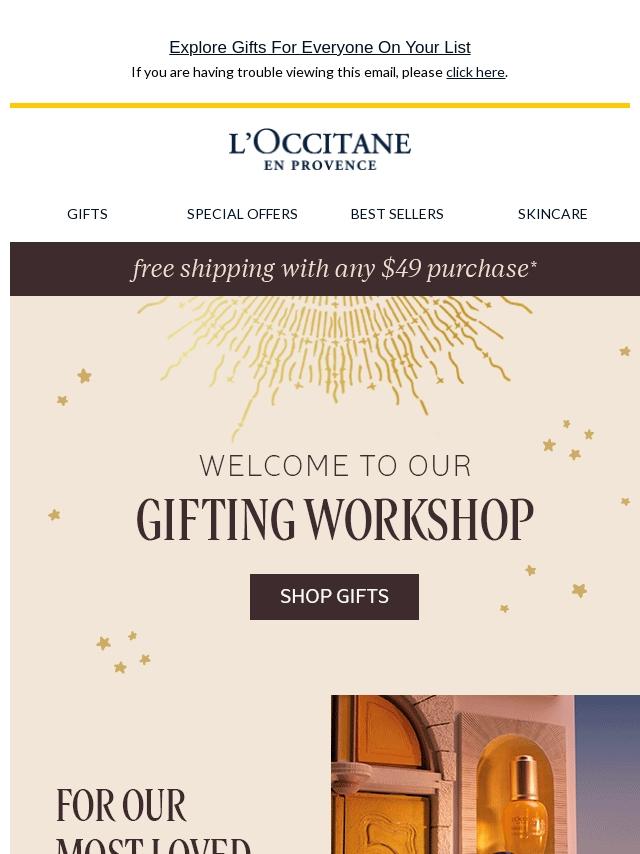Click the free shipping $49 purchase banner
Image resolution: width=640 pixels, height=854 pixels.
[334, 269]
